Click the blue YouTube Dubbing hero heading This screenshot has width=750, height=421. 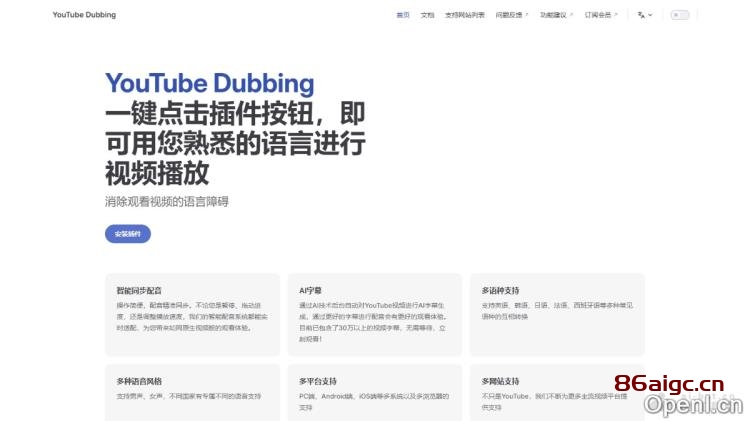coord(210,83)
